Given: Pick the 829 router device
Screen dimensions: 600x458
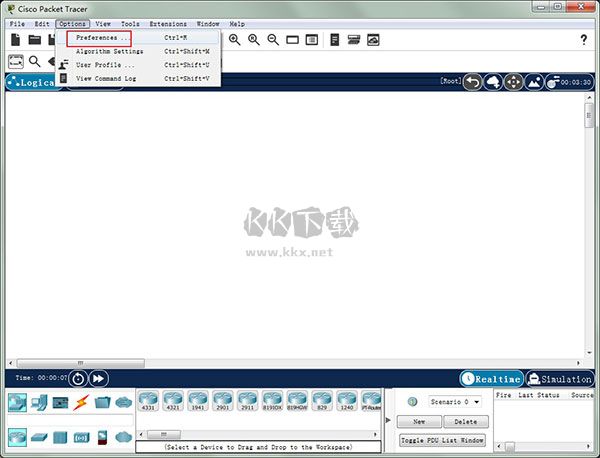Looking at the screenshot, I should coord(322,401).
